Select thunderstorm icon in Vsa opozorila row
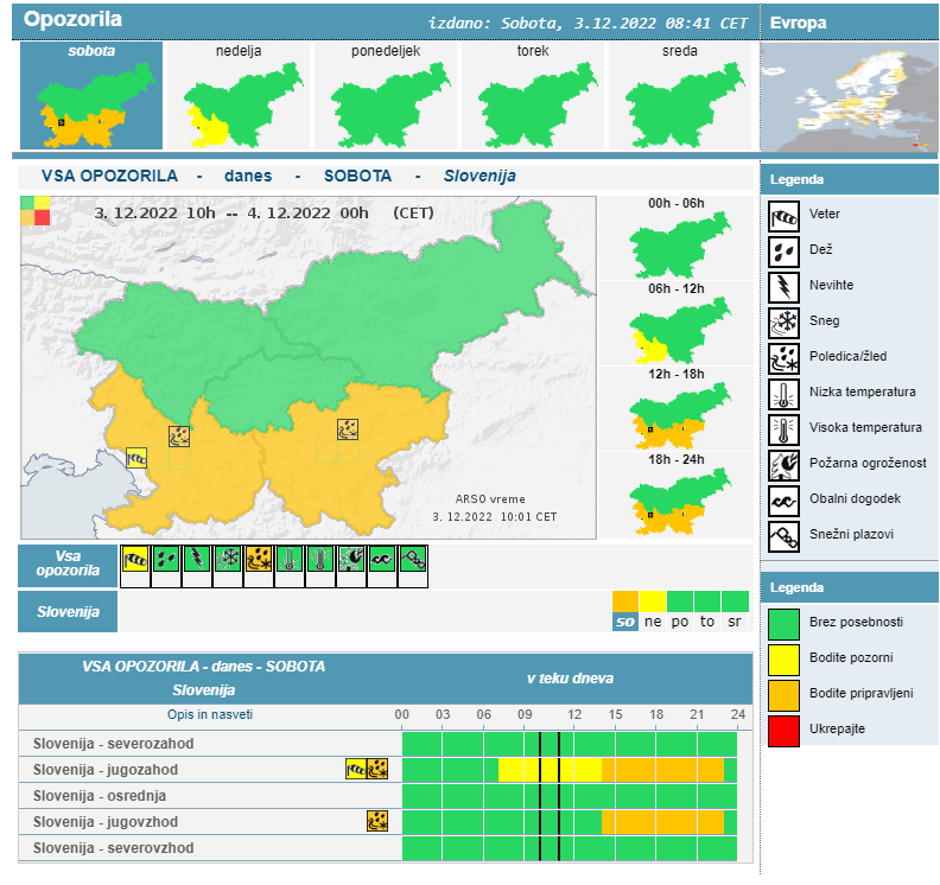This screenshot has width=940, height=885. 197,559
